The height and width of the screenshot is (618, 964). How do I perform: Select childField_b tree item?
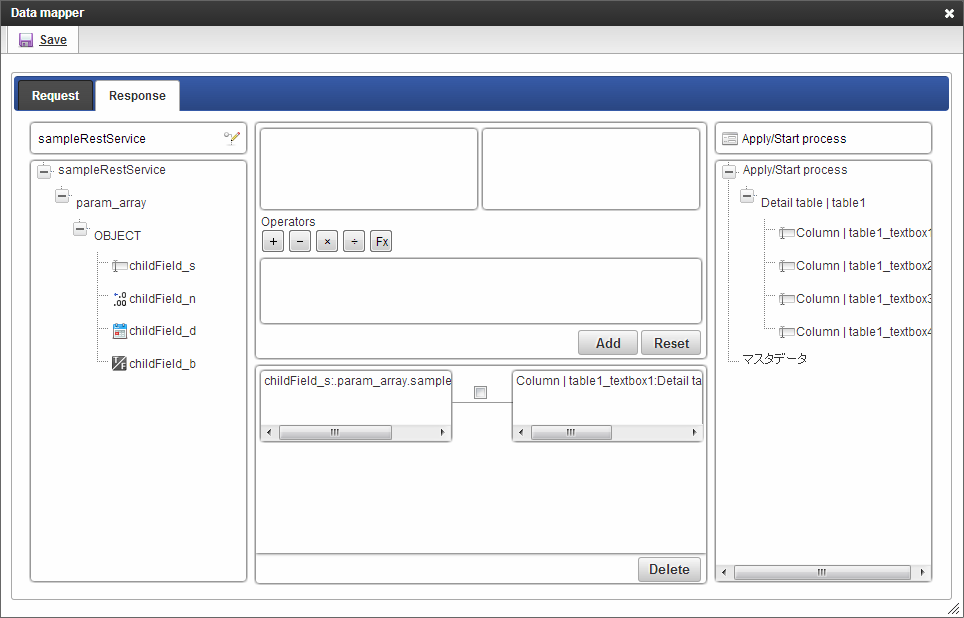coord(162,363)
